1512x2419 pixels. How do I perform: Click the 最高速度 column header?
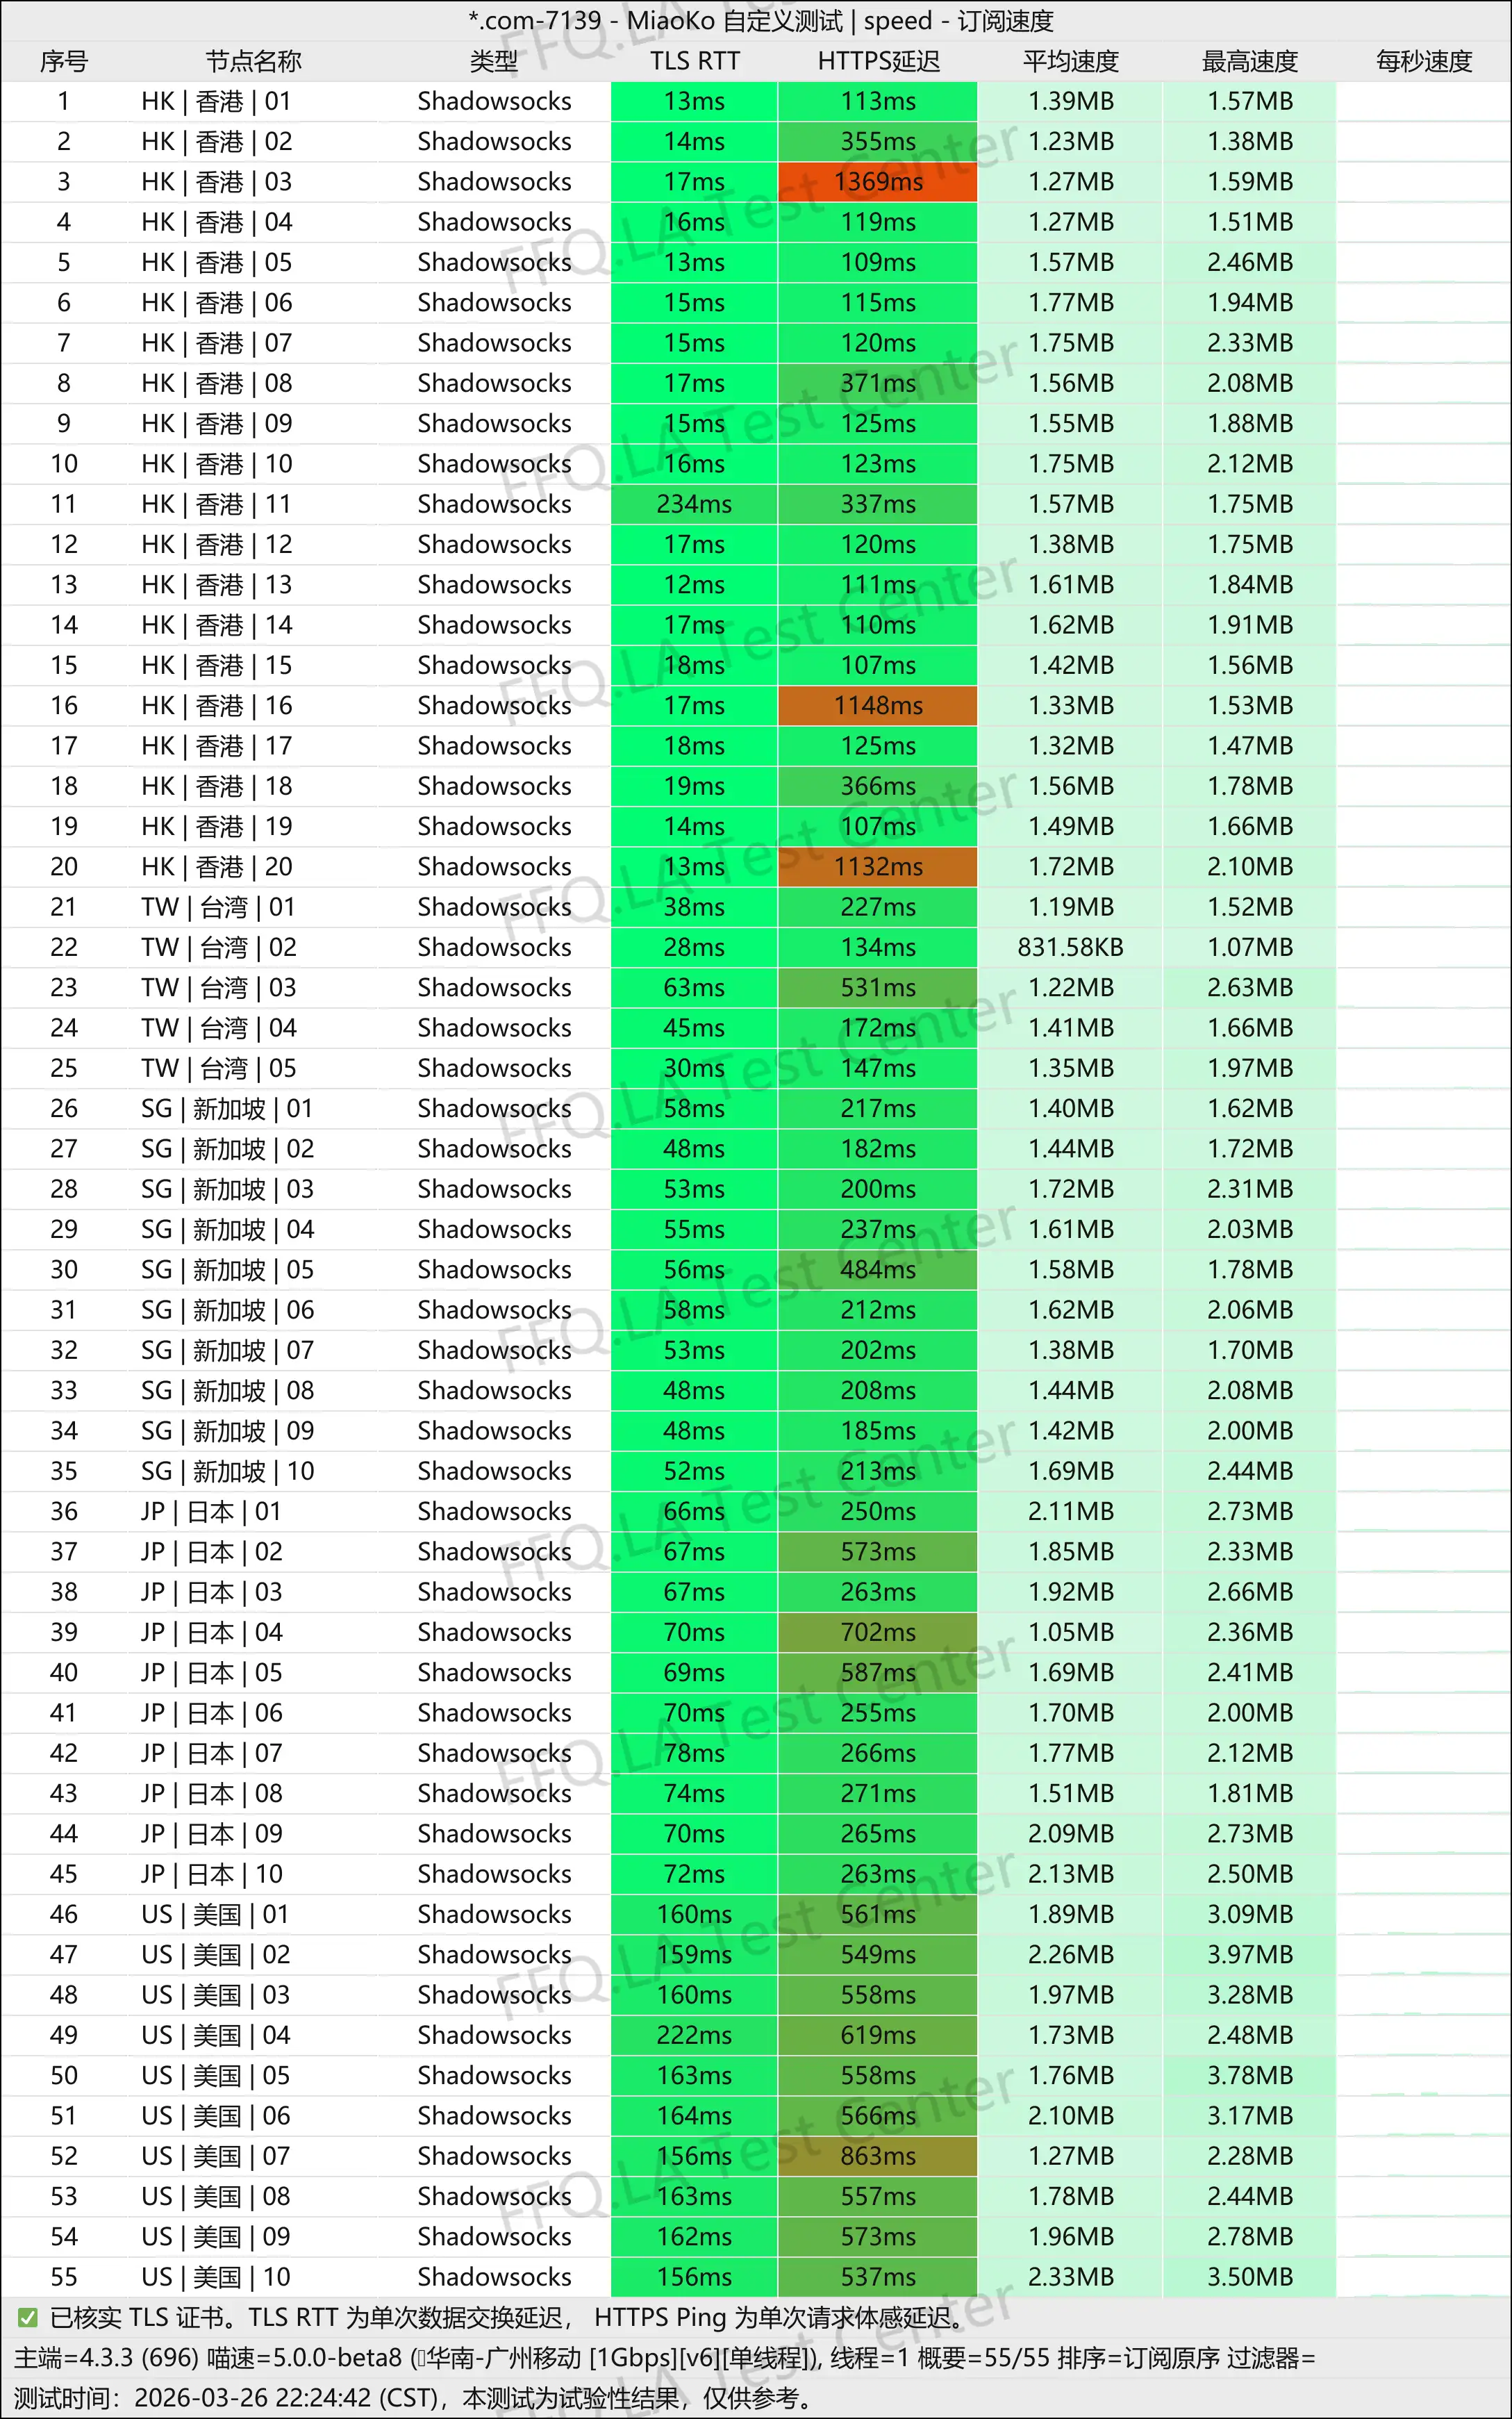coord(1249,62)
